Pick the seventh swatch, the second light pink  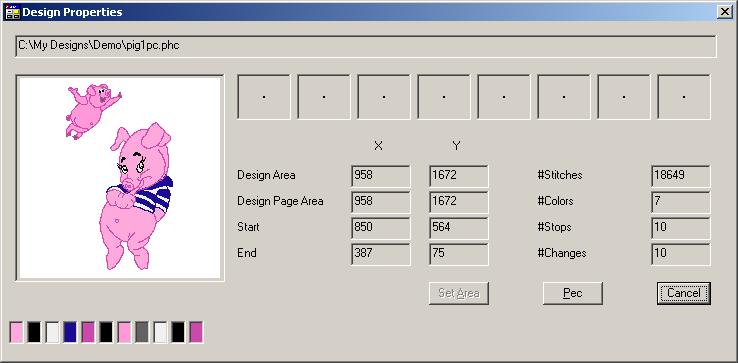[x=124, y=332]
